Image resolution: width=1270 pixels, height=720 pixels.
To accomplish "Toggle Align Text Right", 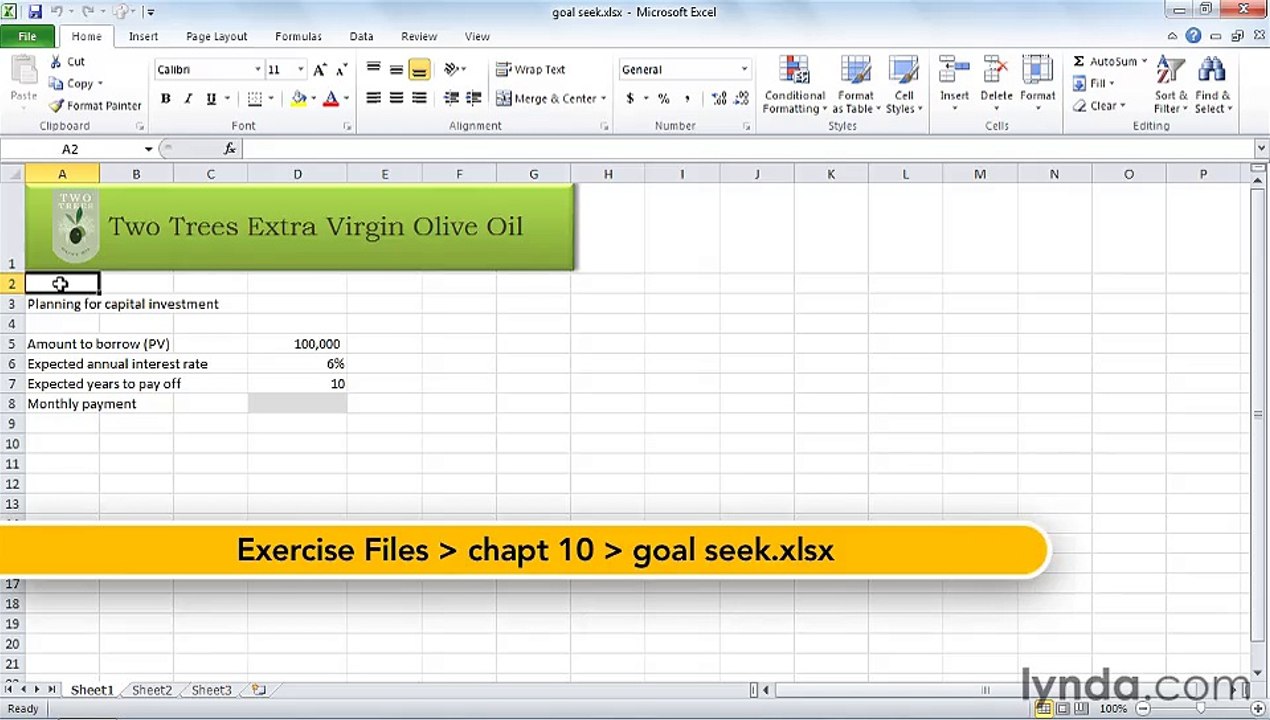I will 419,98.
